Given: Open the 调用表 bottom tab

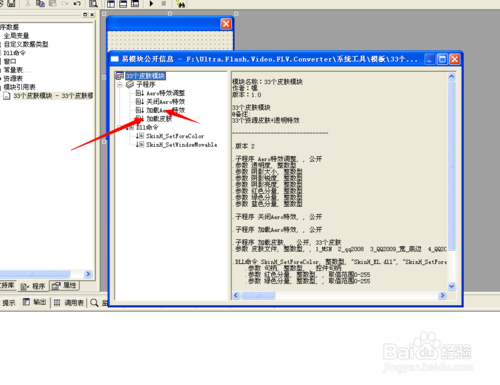Looking at the screenshot, I should click(69, 303).
